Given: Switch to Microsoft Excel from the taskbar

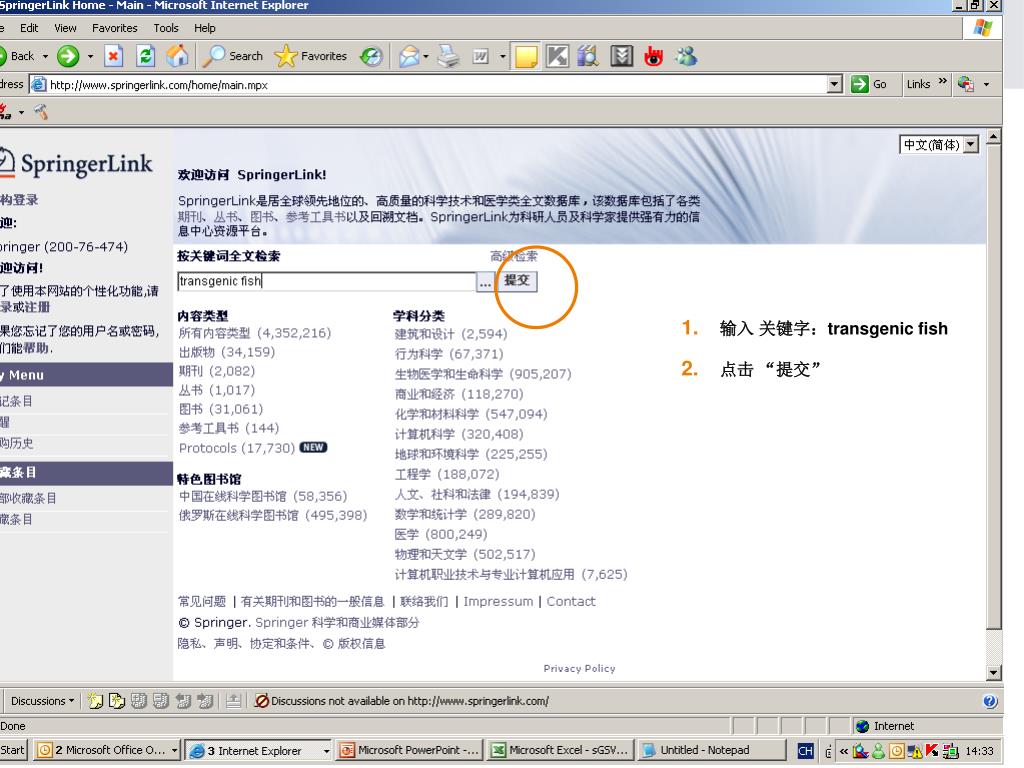Looking at the screenshot, I should coord(561,750).
